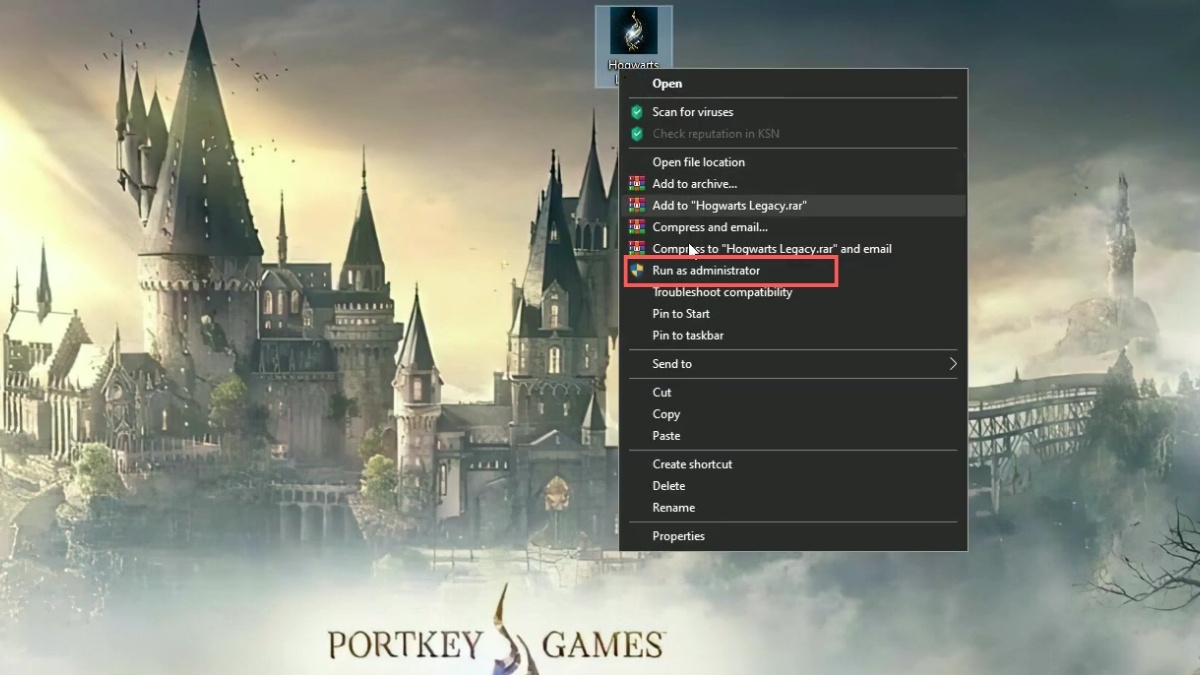1200x675 pixels.
Task: Choose Pin to Start
Action: (x=681, y=314)
